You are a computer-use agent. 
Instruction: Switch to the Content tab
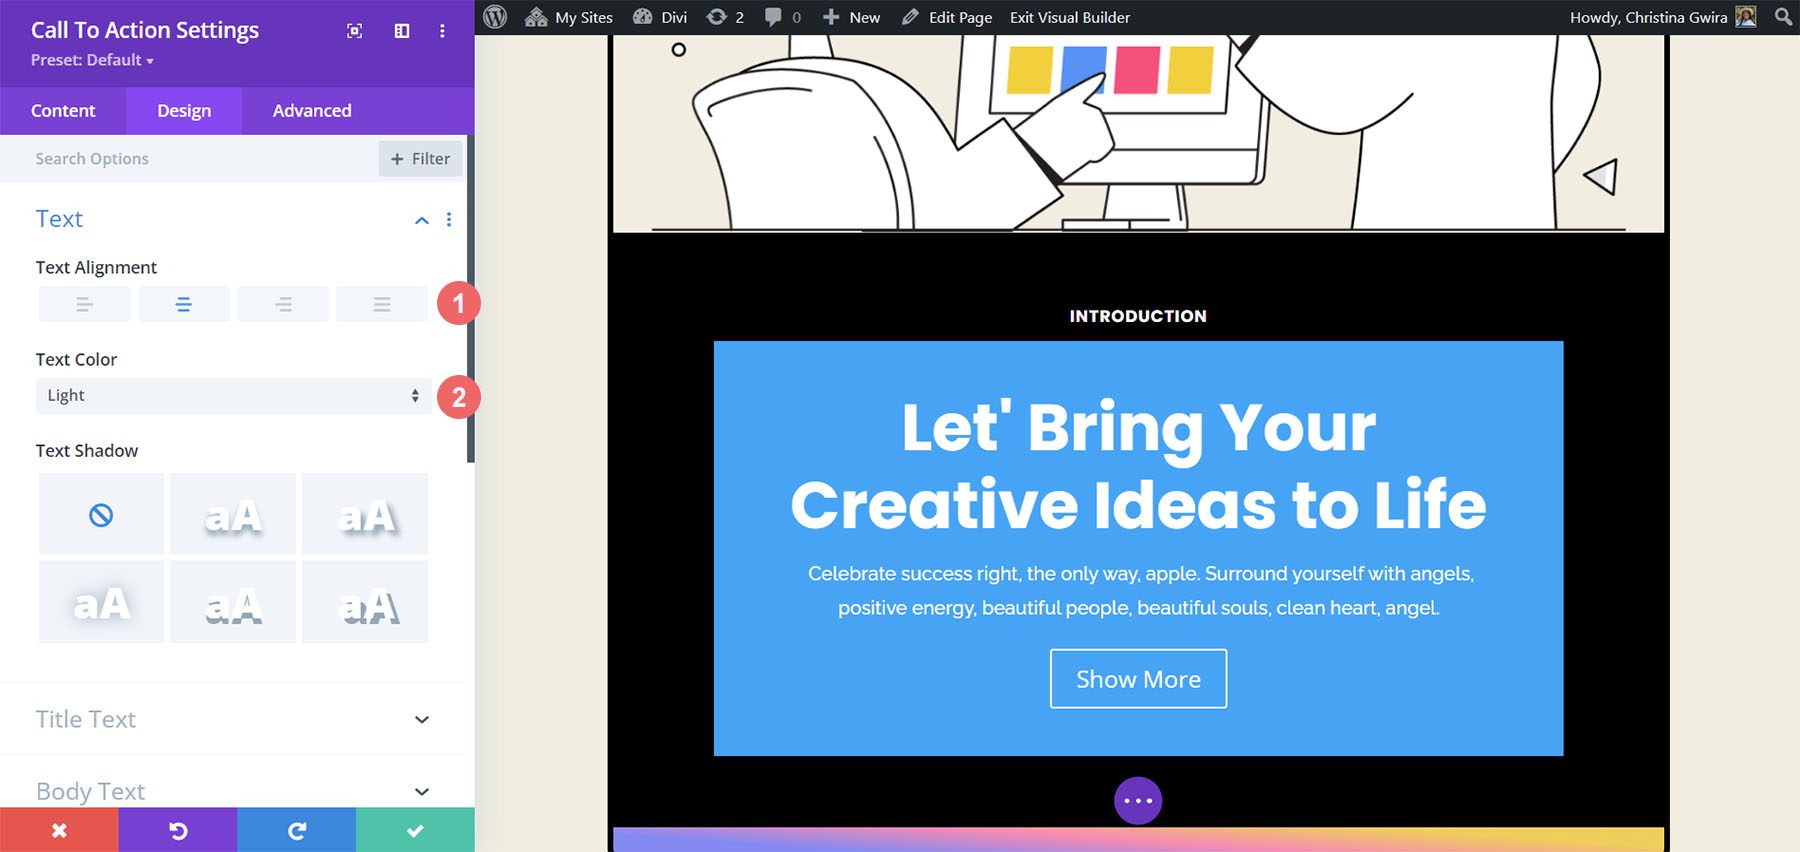point(63,111)
